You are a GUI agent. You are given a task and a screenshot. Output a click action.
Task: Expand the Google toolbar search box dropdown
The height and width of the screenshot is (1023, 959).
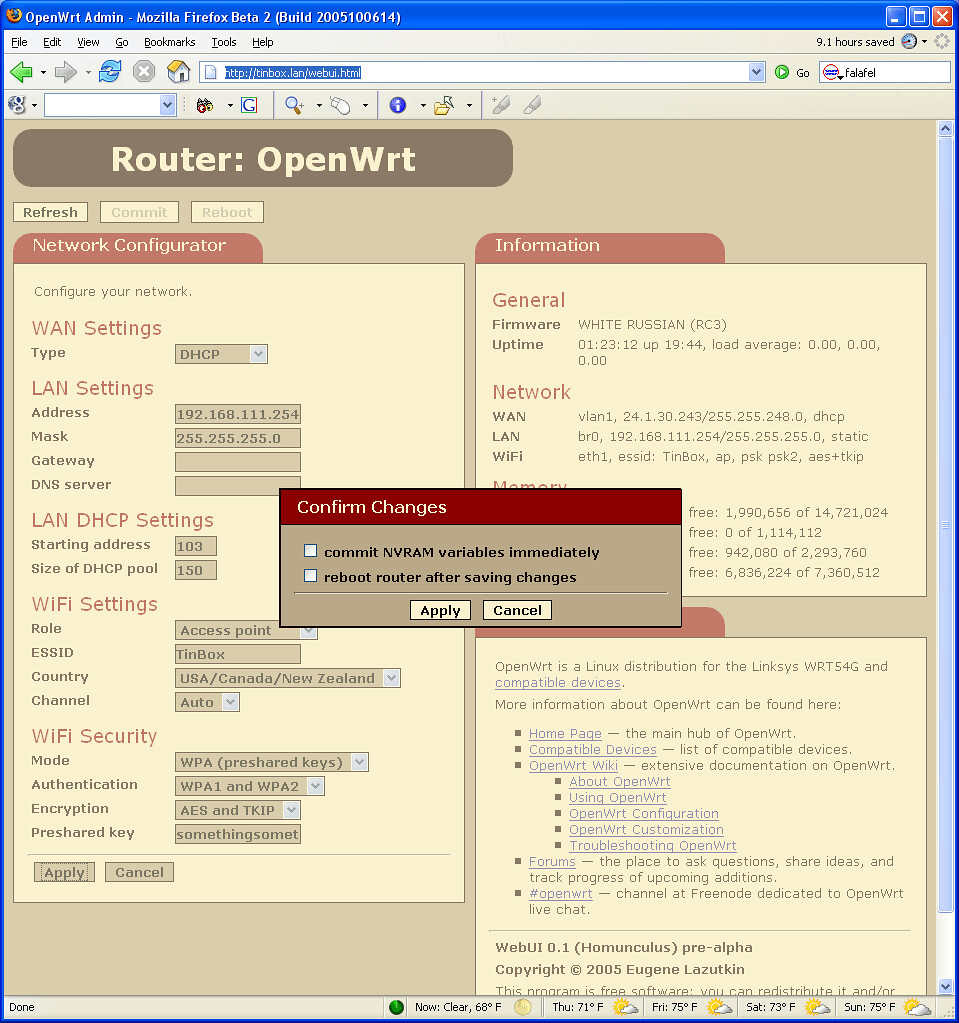click(168, 104)
